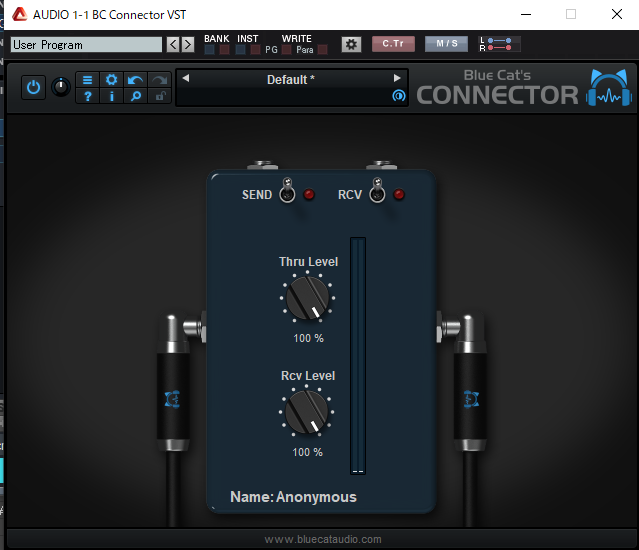
Task: Click the User Program name field
Action: 86,44
